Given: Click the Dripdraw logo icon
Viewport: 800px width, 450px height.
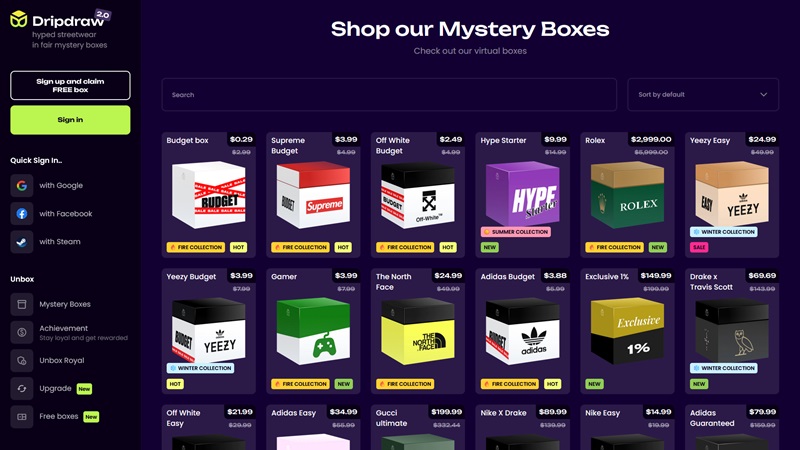Looking at the screenshot, I should [18, 19].
